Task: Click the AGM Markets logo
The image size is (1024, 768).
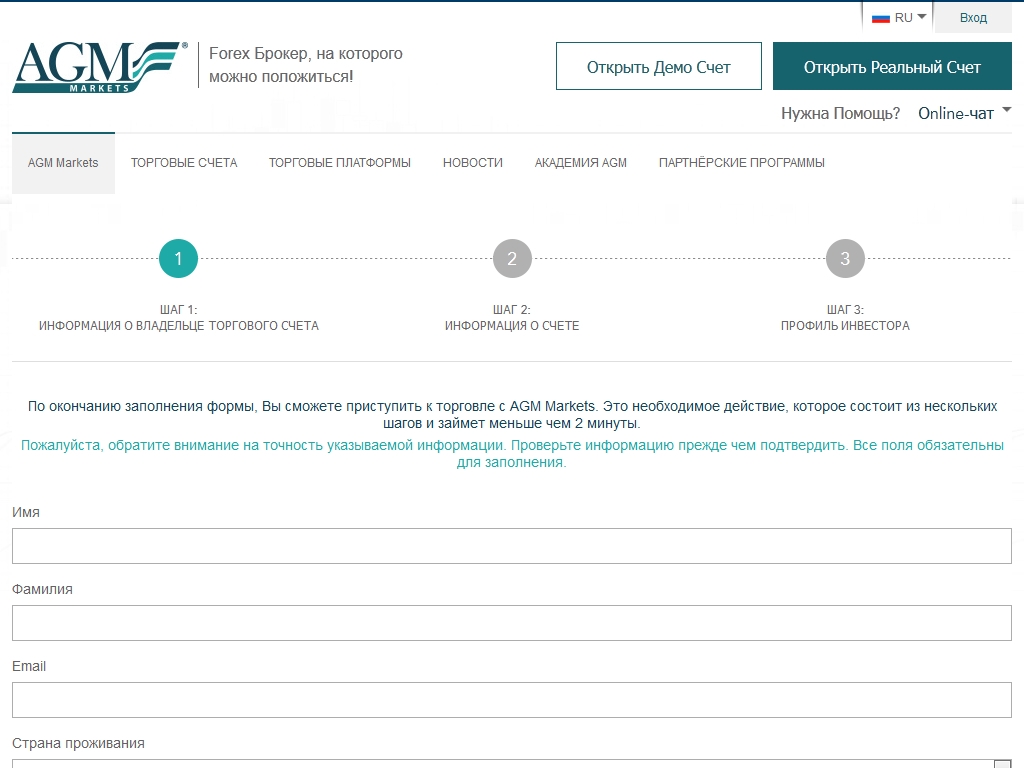Action: click(x=99, y=67)
